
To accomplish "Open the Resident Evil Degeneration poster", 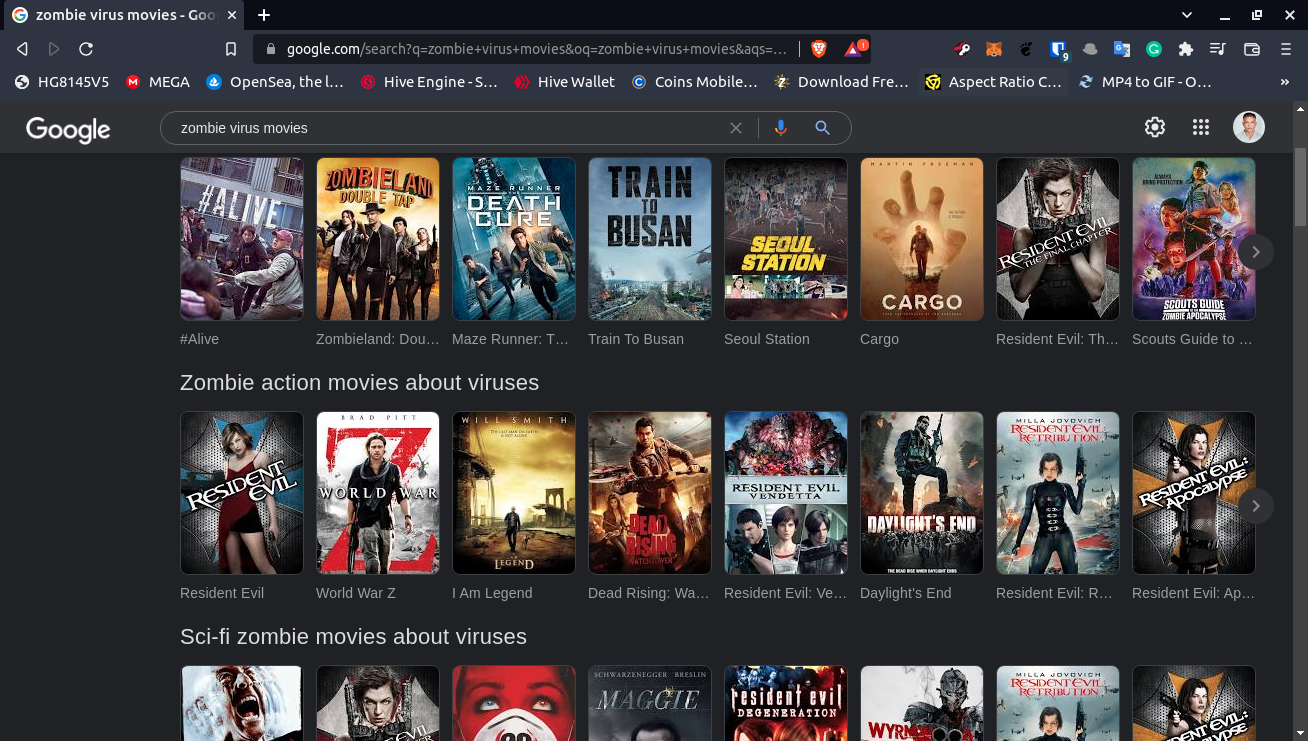I will 786,703.
